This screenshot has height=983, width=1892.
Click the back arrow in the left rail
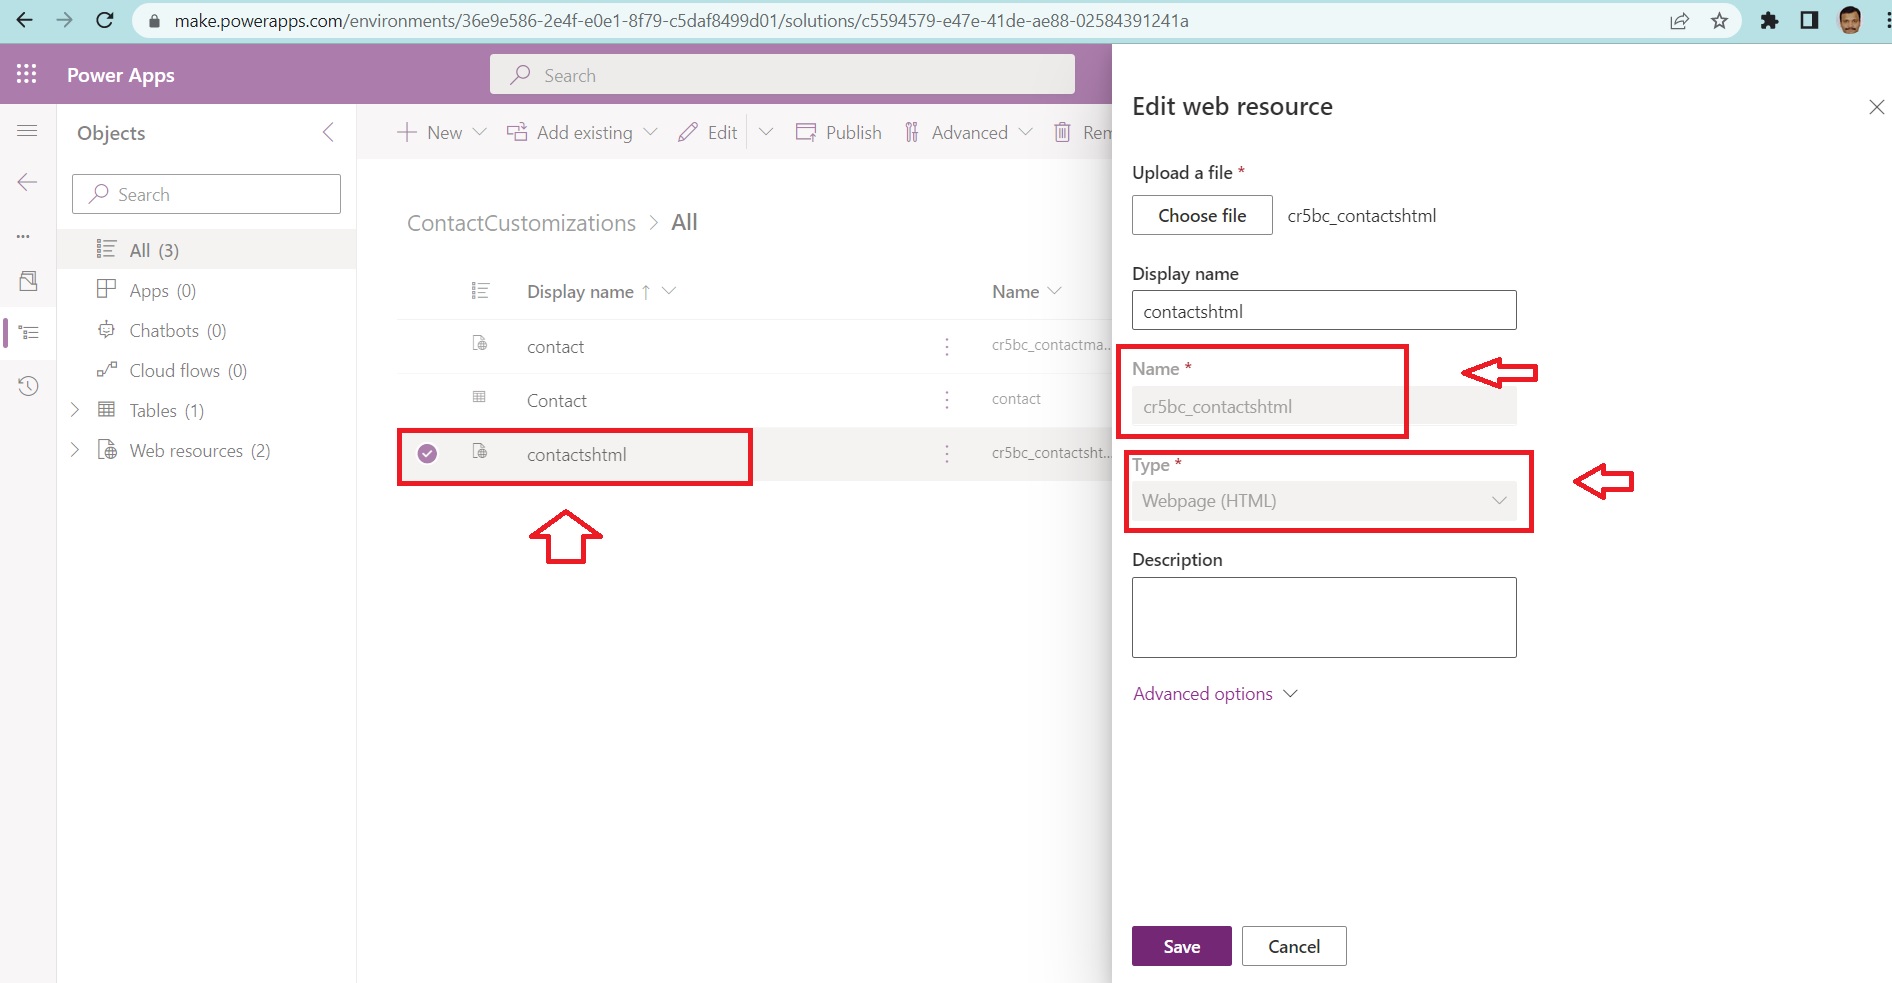coord(27,182)
